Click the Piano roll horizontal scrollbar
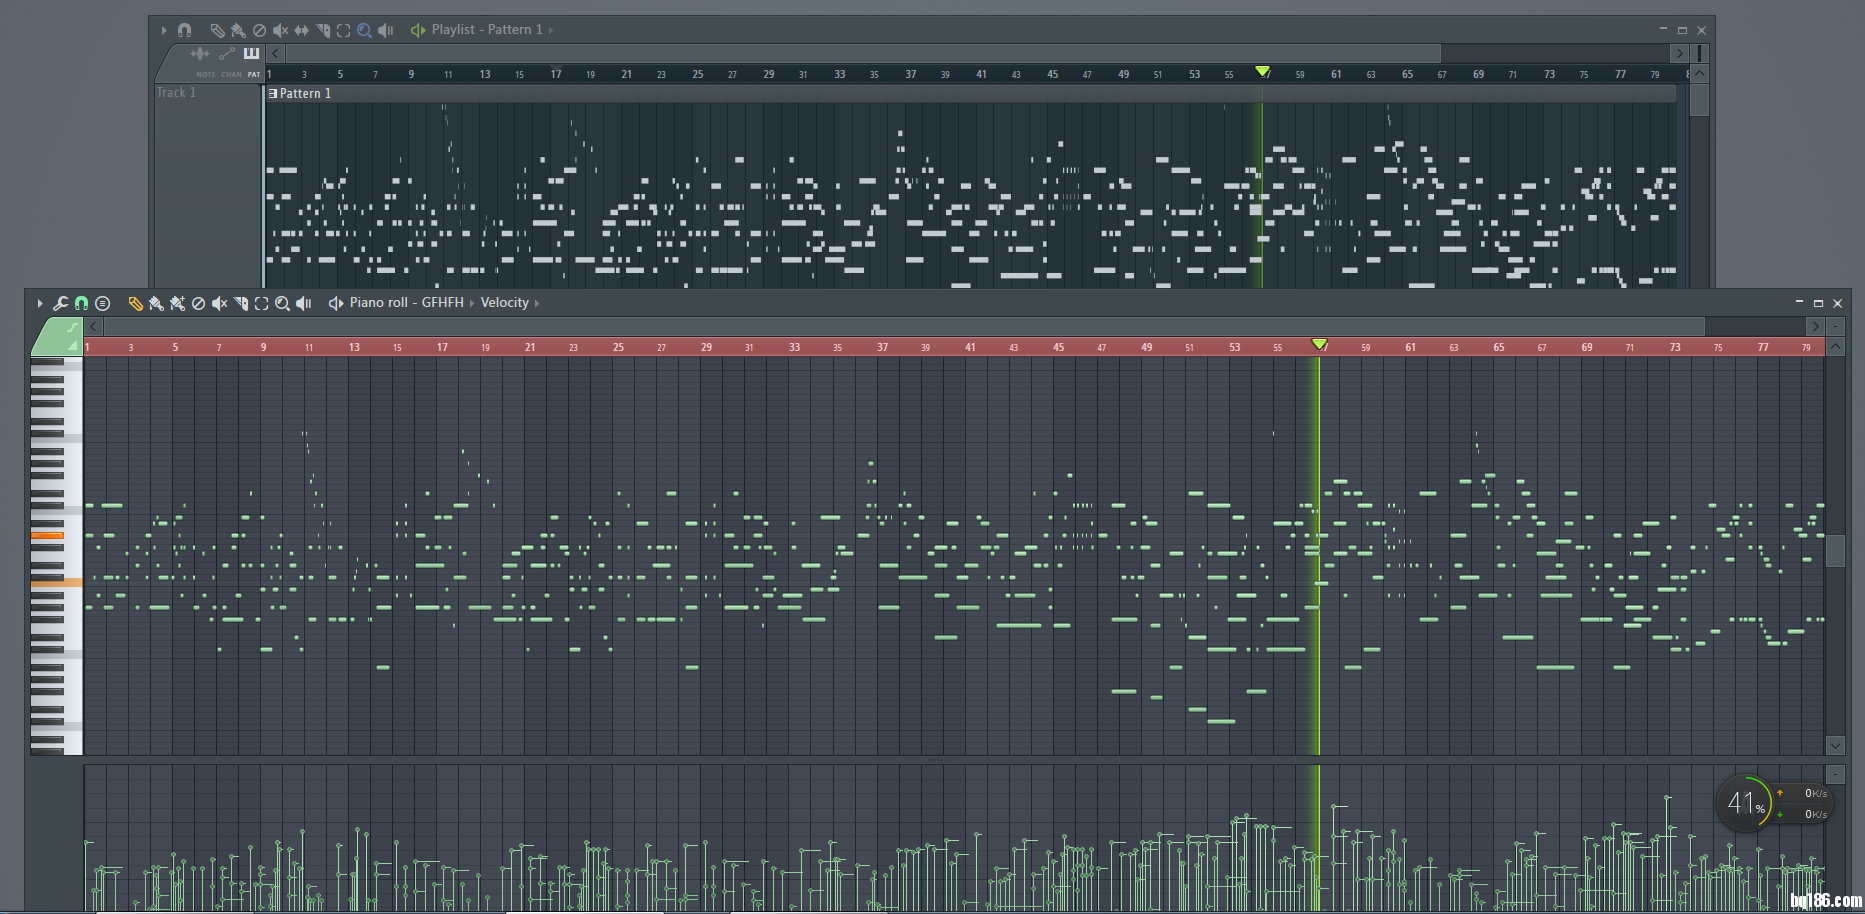 click(x=904, y=326)
